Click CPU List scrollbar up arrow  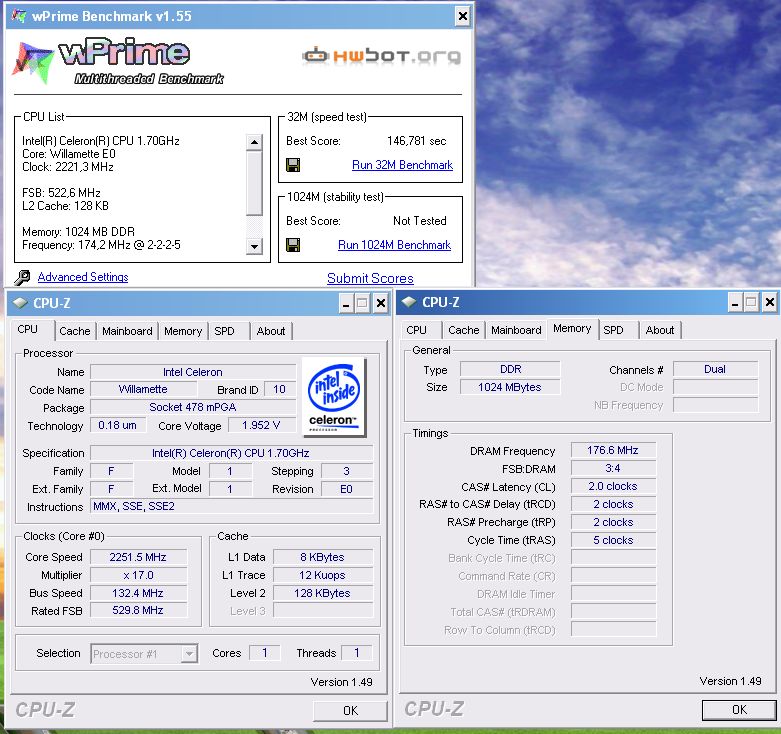(254, 142)
